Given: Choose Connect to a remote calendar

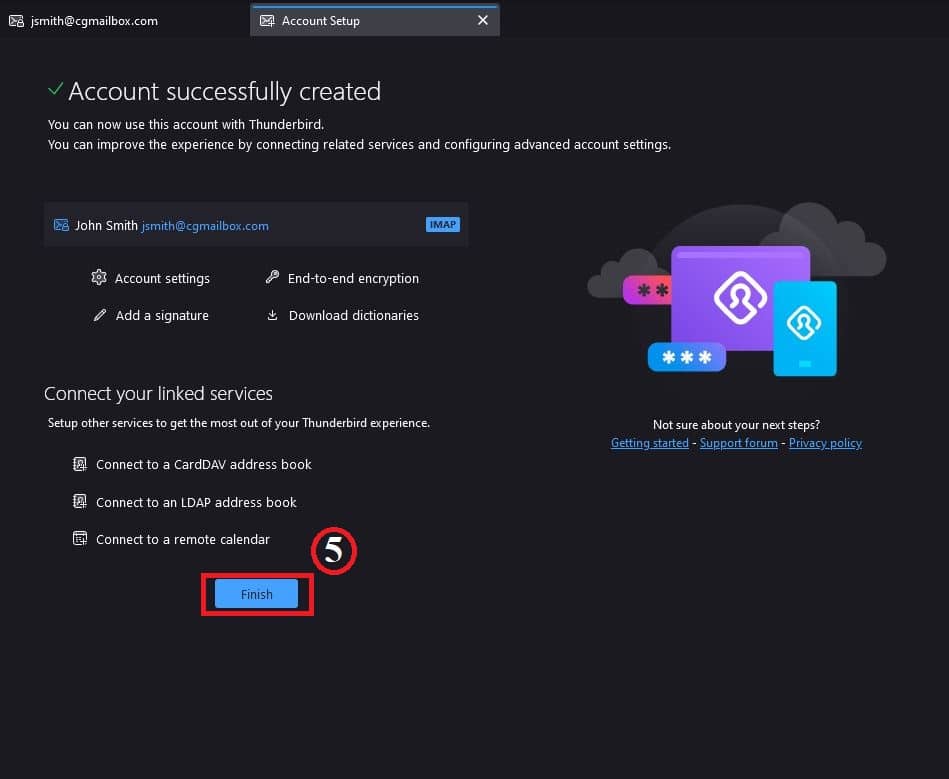Looking at the screenshot, I should [183, 539].
